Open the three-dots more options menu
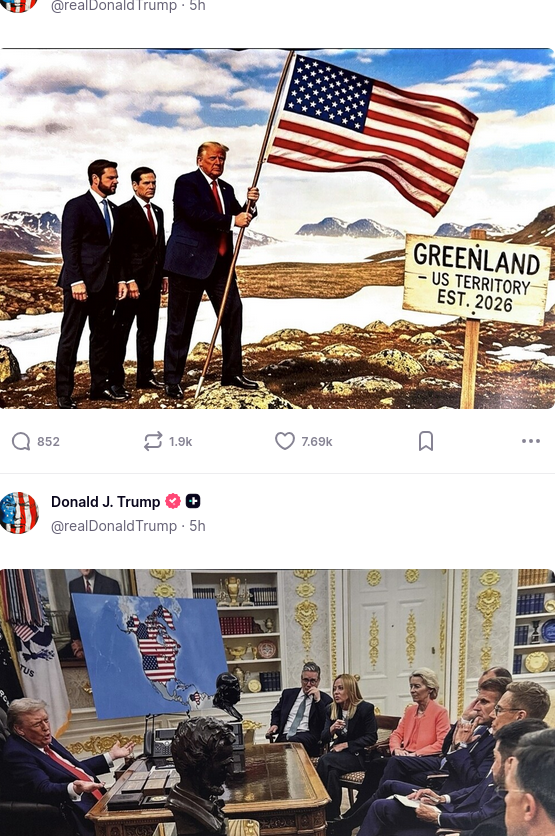Image resolution: width=555 pixels, height=836 pixels. [531, 441]
